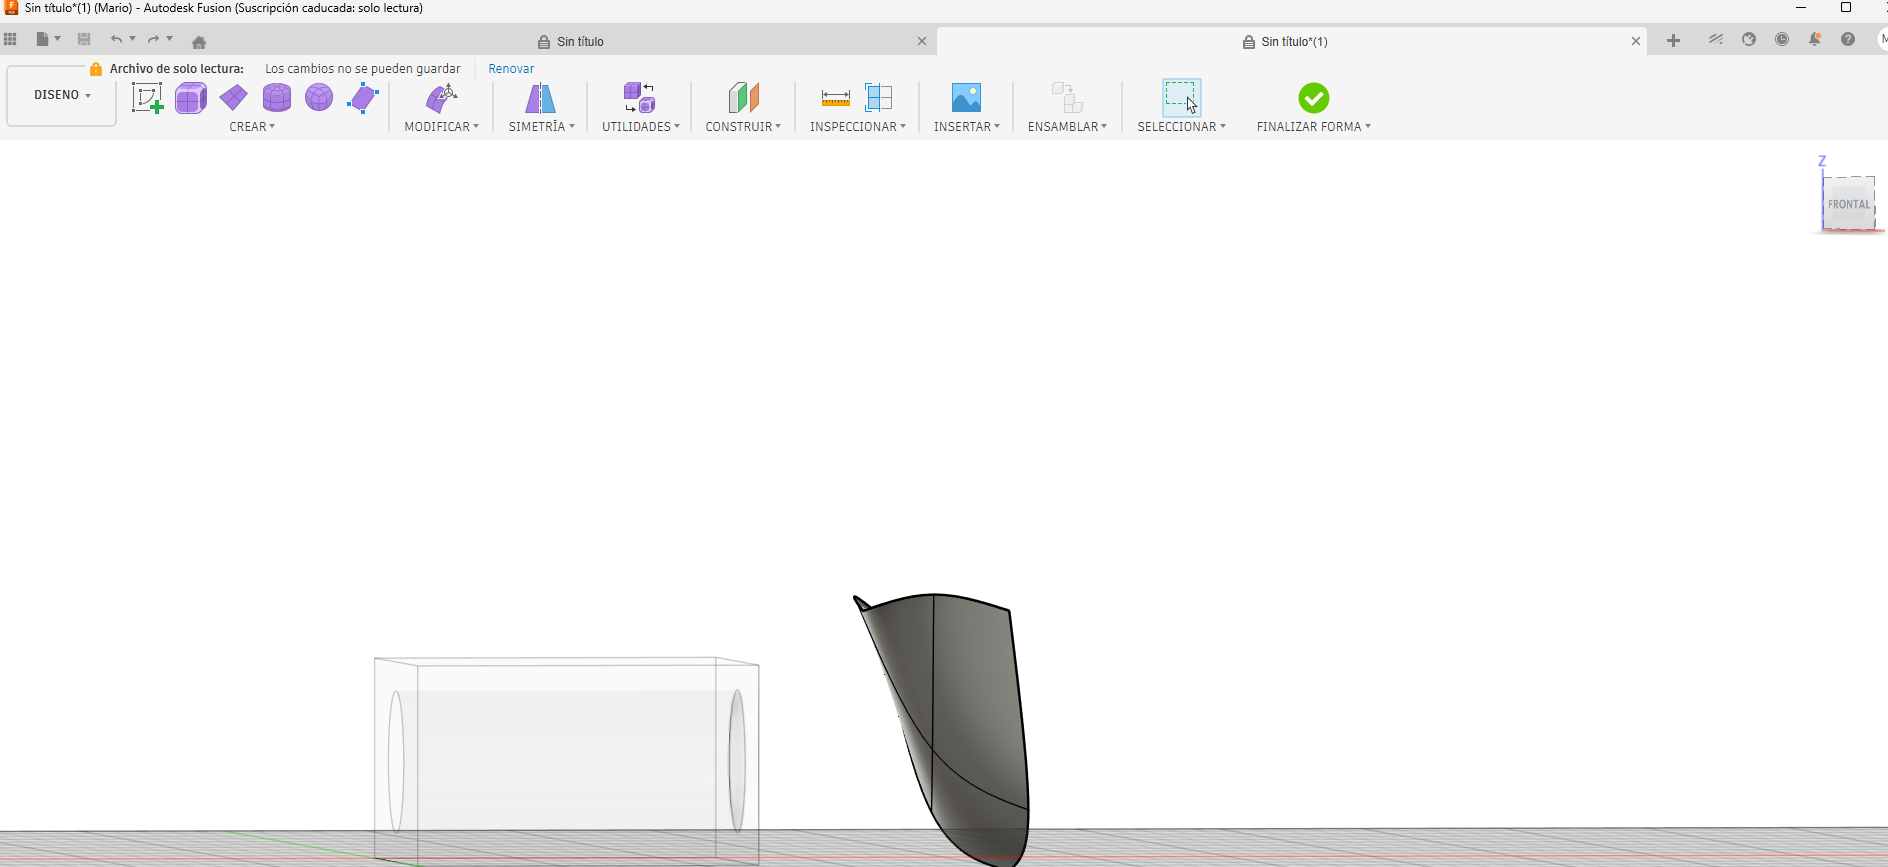Switch to the 'Sin título*(1)' document tab
Image resolution: width=1888 pixels, height=867 pixels.
pyautogui.click(x=1285, y=42)
